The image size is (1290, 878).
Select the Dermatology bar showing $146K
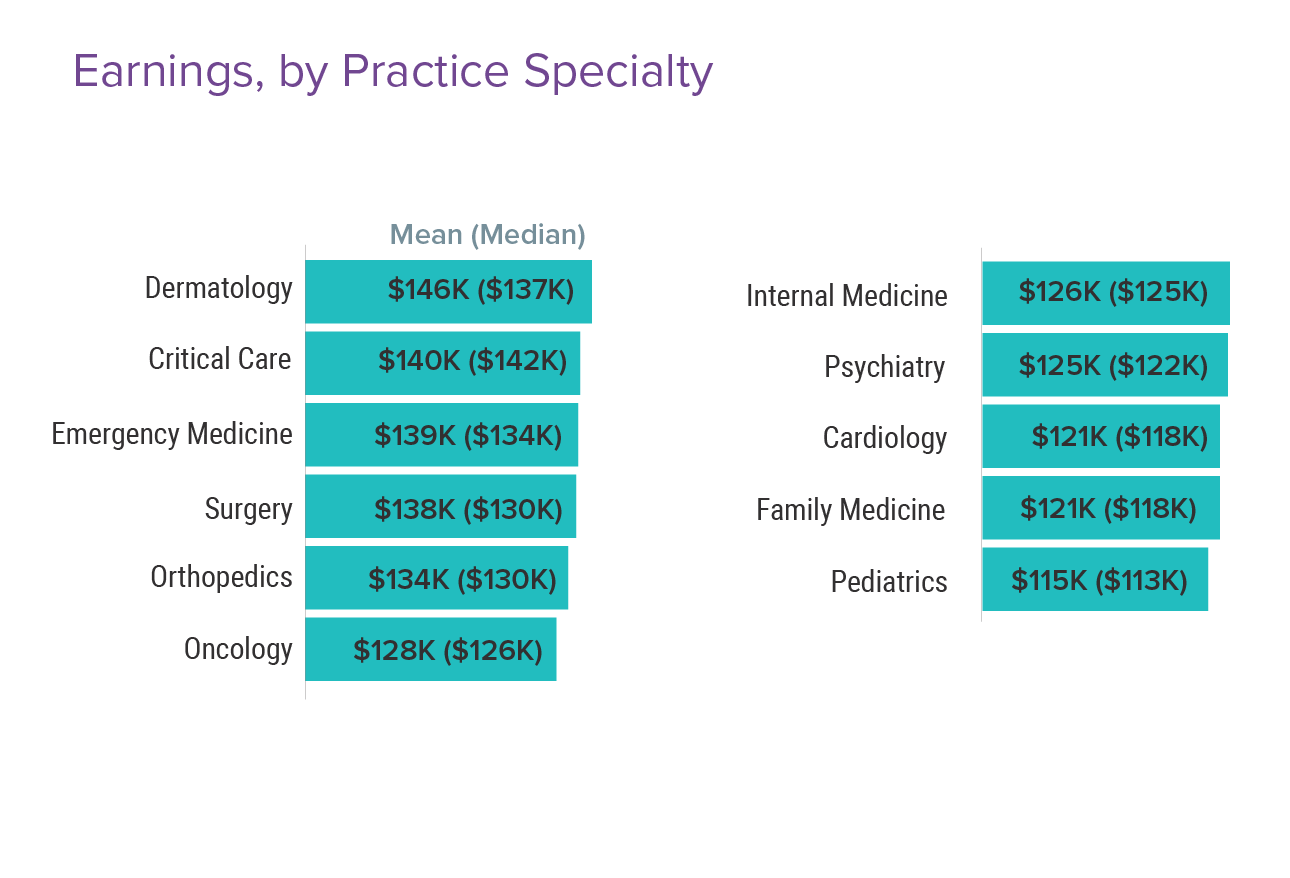448,291
